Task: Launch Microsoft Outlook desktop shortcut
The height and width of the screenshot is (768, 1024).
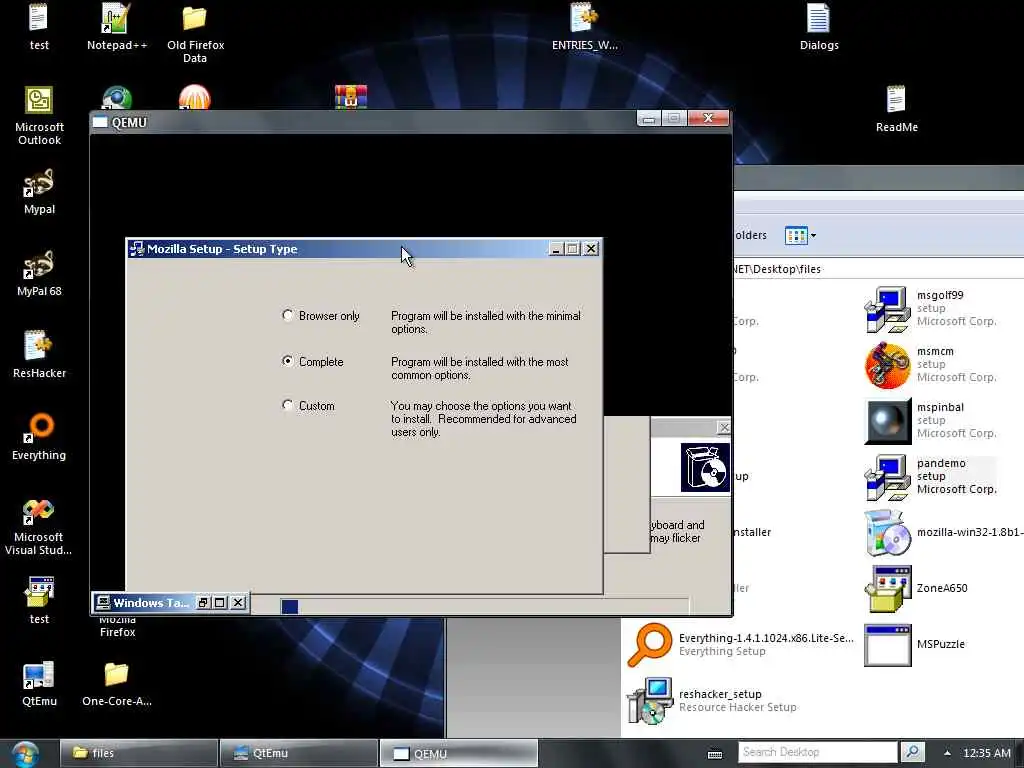Action: pyautogui.click(x=39, y=116)
